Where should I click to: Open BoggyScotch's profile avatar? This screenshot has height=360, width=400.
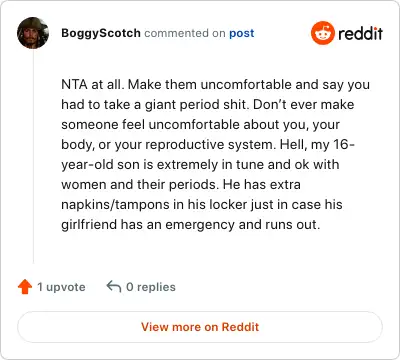point(33,33)
